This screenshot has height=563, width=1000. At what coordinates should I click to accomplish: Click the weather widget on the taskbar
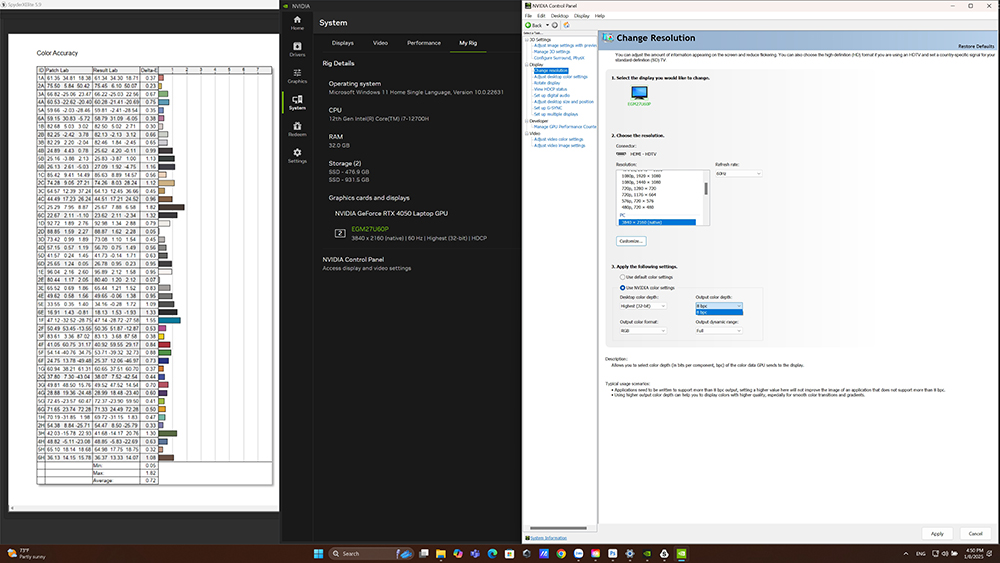coord(27,553)
